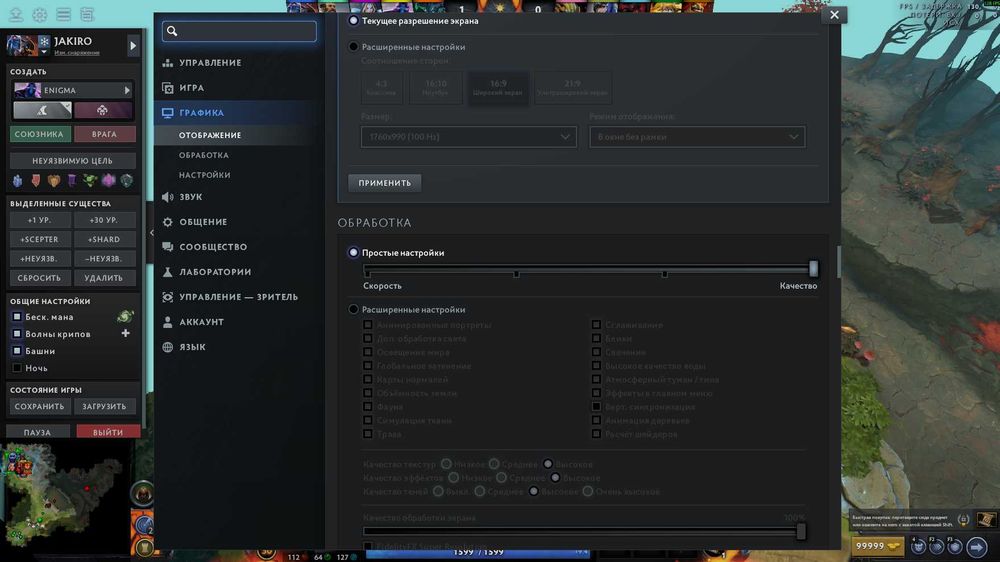This screenshot has height=562, width=1000.
Task: Toggle the Башни checkbox
Action: 17,351
